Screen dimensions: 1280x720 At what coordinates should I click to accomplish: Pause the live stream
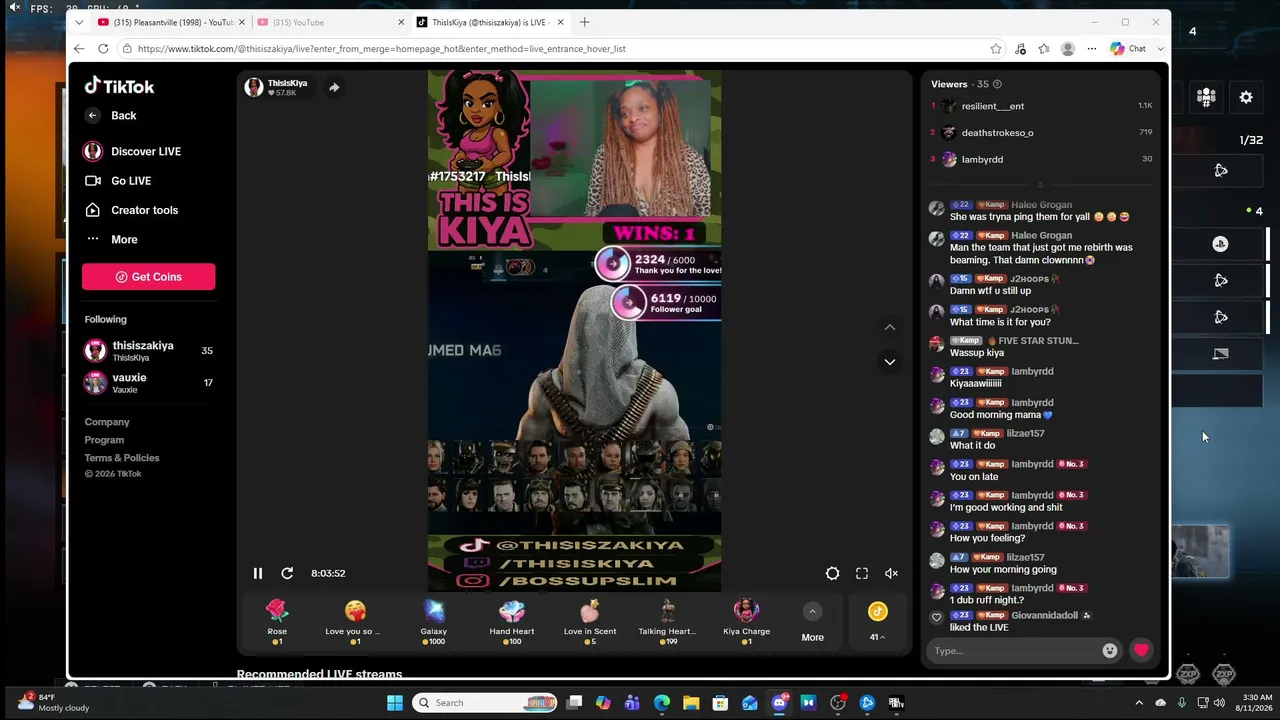point(257,573)
